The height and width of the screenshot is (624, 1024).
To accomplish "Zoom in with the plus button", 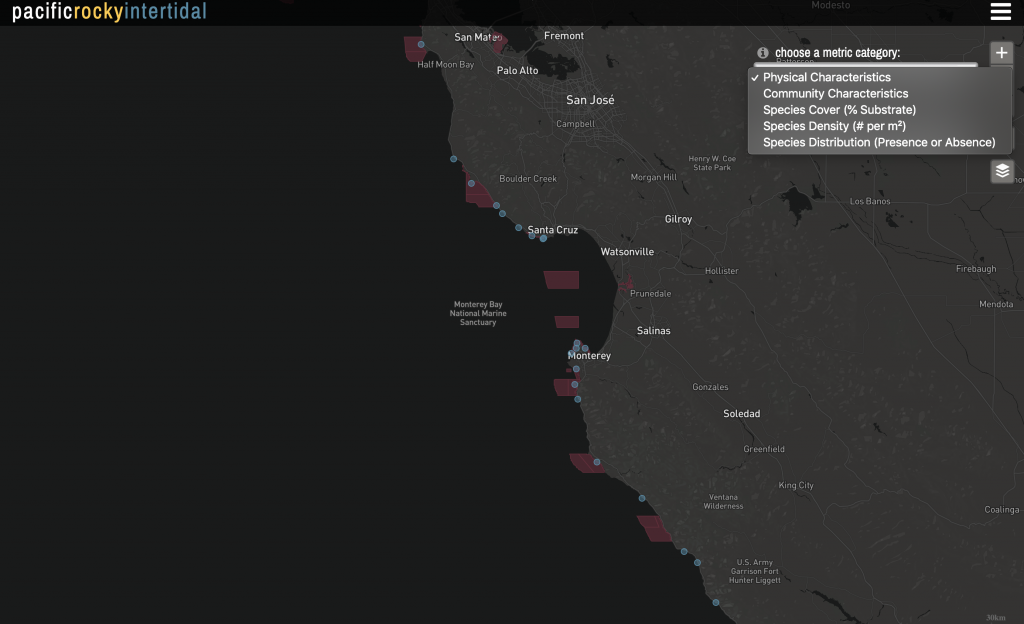I will [1002, 53].
